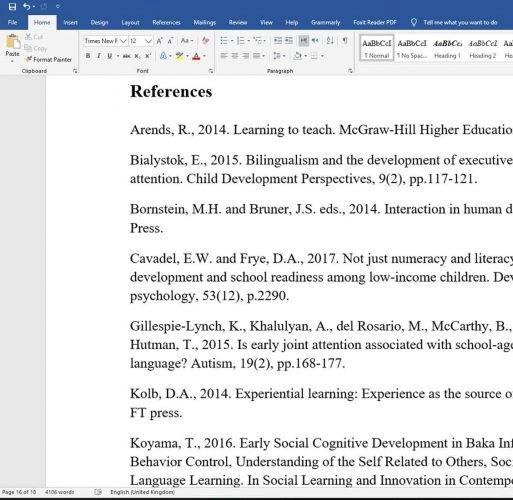Toggle Bold formatting
513x500 pixels.
tap(88, 56)
